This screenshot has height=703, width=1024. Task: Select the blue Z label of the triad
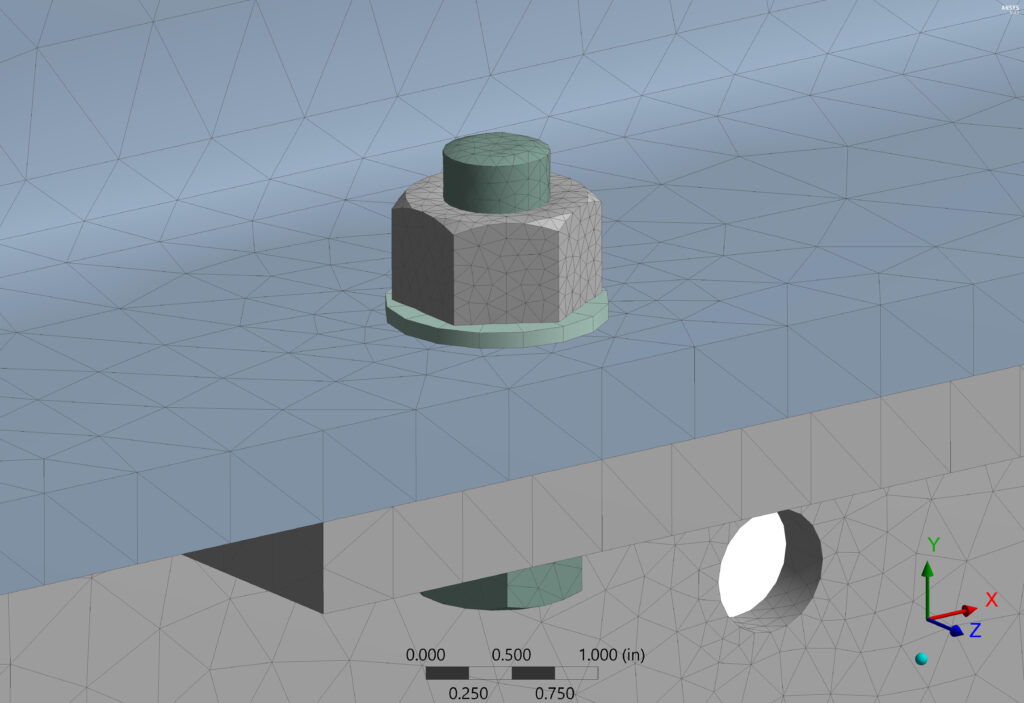pyautogui.click(x=975, y=629)
